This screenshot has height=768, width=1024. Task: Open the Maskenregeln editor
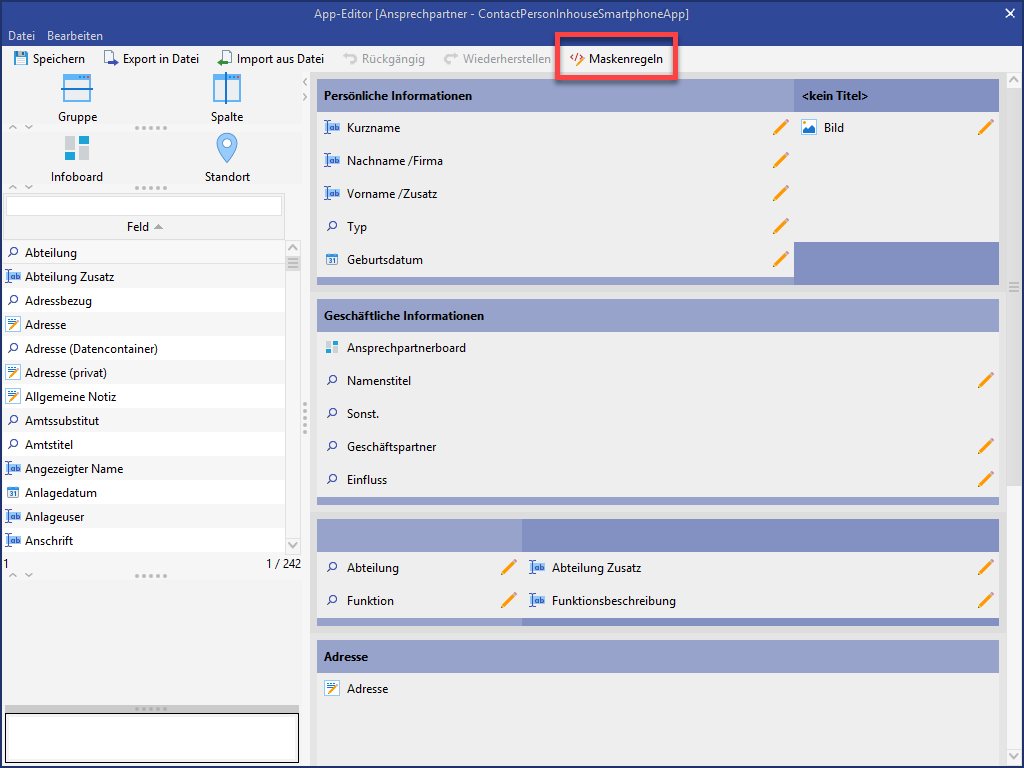[616, 59]
